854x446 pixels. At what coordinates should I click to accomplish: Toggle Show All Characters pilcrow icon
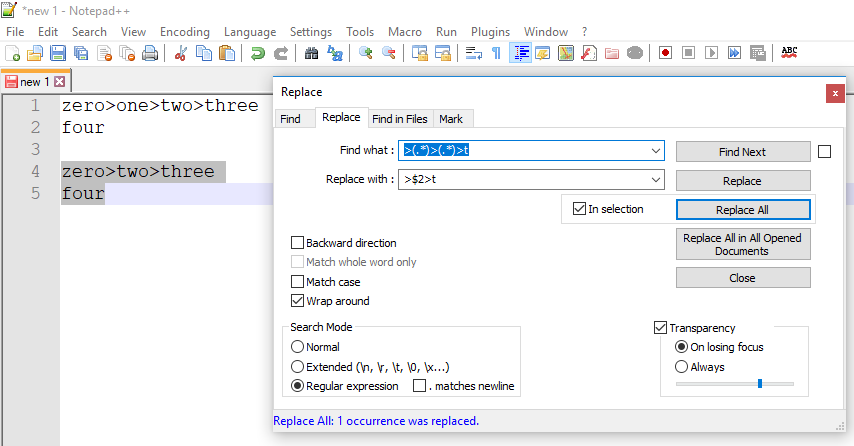coord(496,53)
